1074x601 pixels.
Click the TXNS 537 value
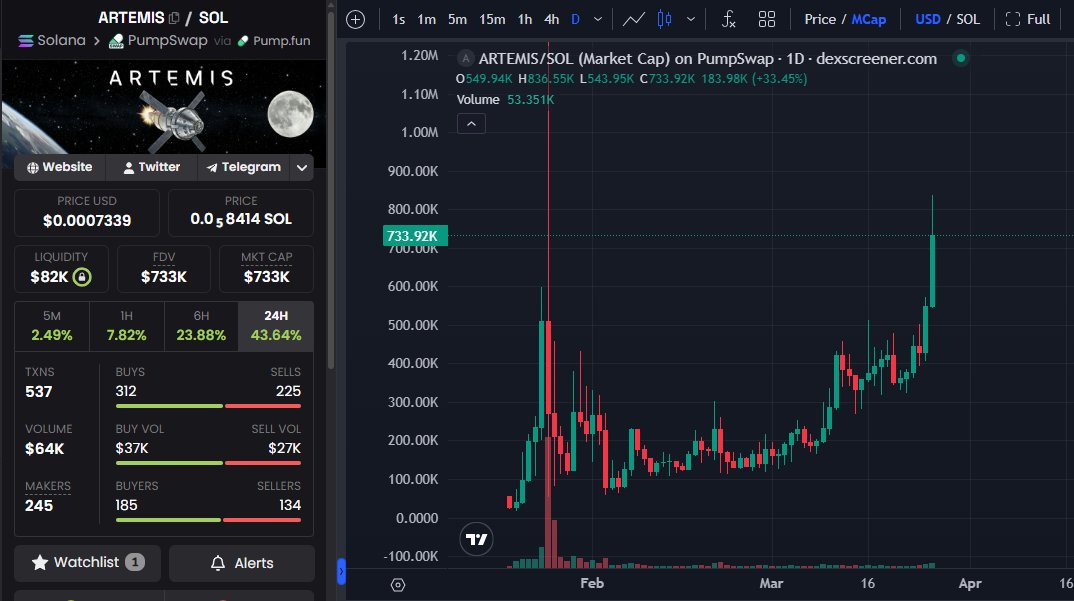point(38,392)
